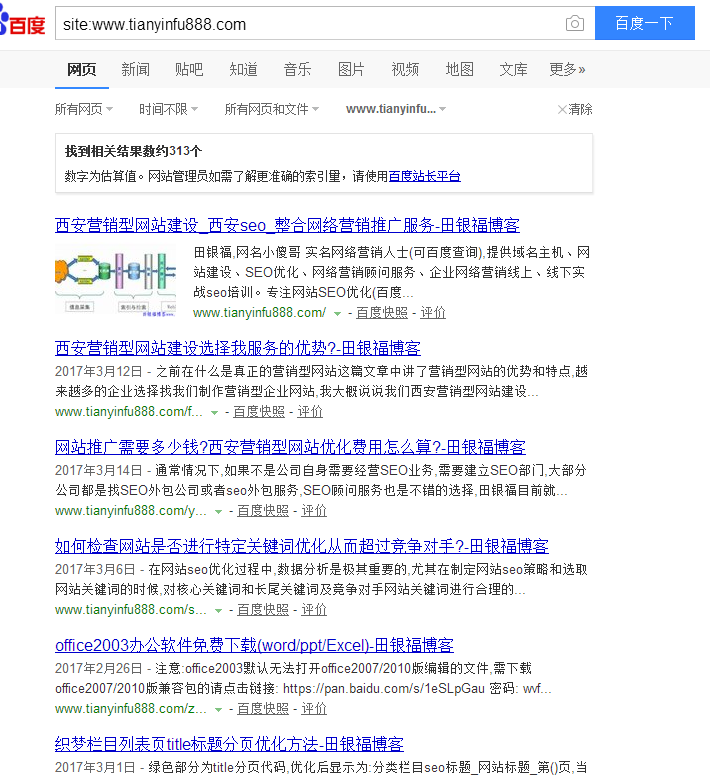Open result 西安营销型网站建设_西安seo_整合网络营销推广服务
The width and height of the screenshot is (710, 776).
point(287,225)
